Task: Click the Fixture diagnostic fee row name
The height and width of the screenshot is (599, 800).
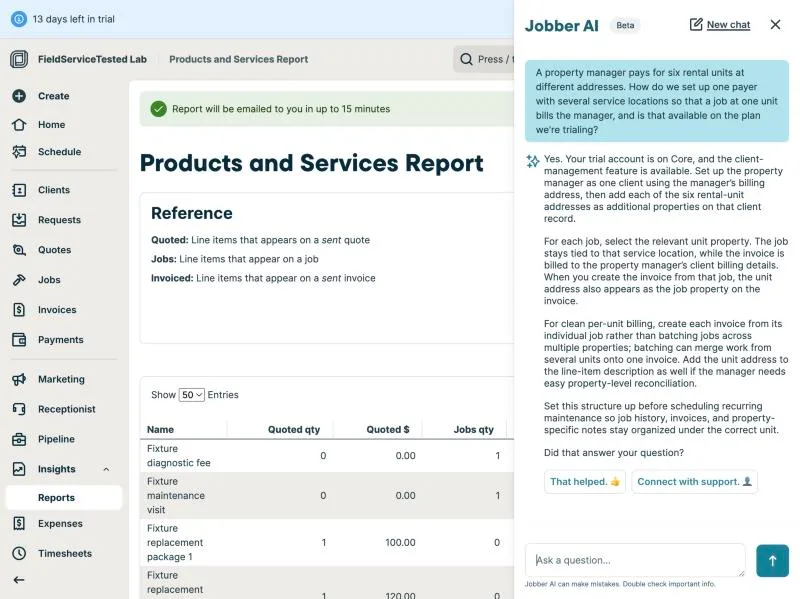Action: pyautogui.click(x=179, y=456)
